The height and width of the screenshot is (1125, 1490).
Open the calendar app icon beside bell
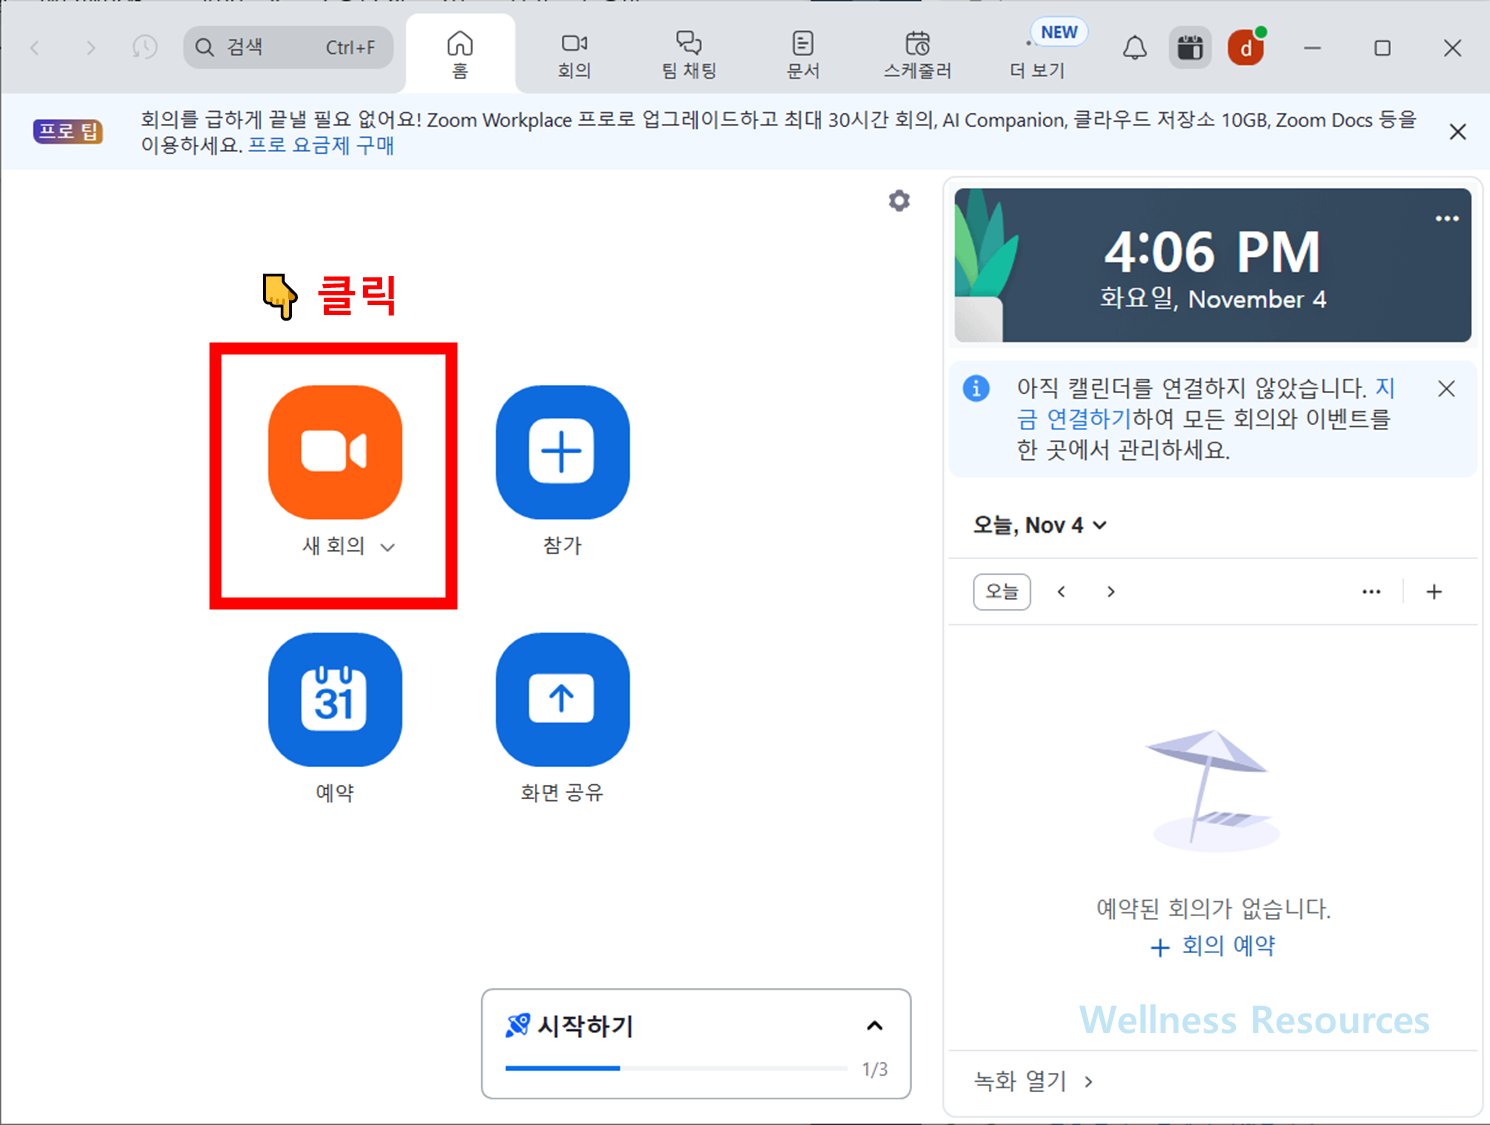(1190, 47)
